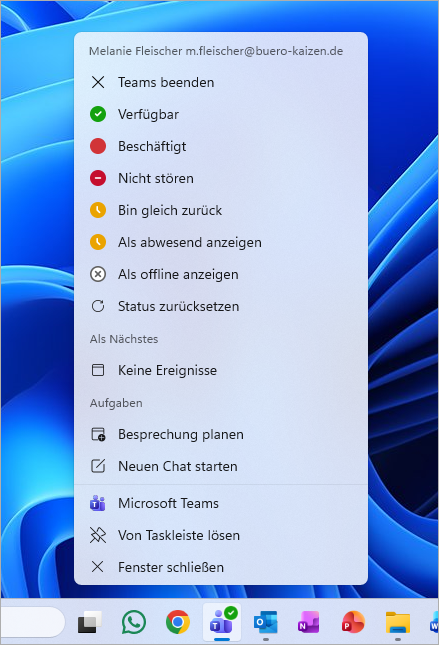Click the offline circle-x icon
Viewport: 439px width, 645px height.
[x=98, y=274]
